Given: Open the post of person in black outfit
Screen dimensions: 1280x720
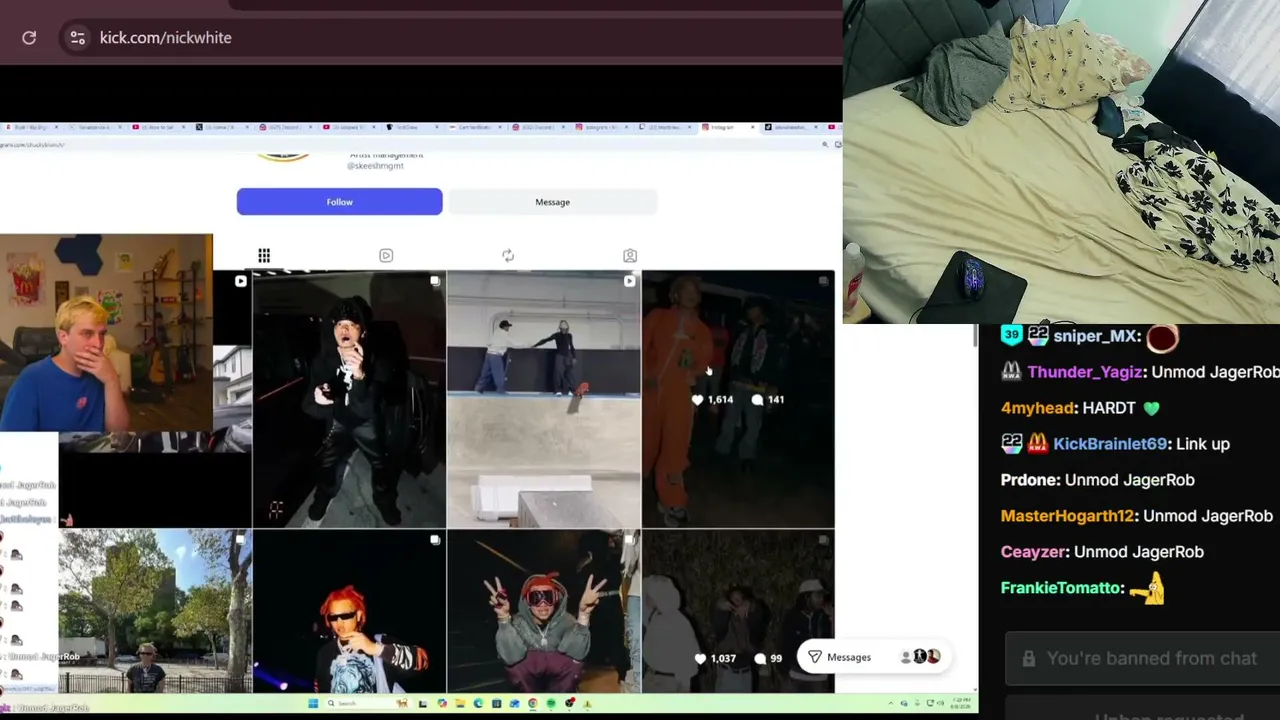Looking at the screenshot, I should (x=349, y=399).
